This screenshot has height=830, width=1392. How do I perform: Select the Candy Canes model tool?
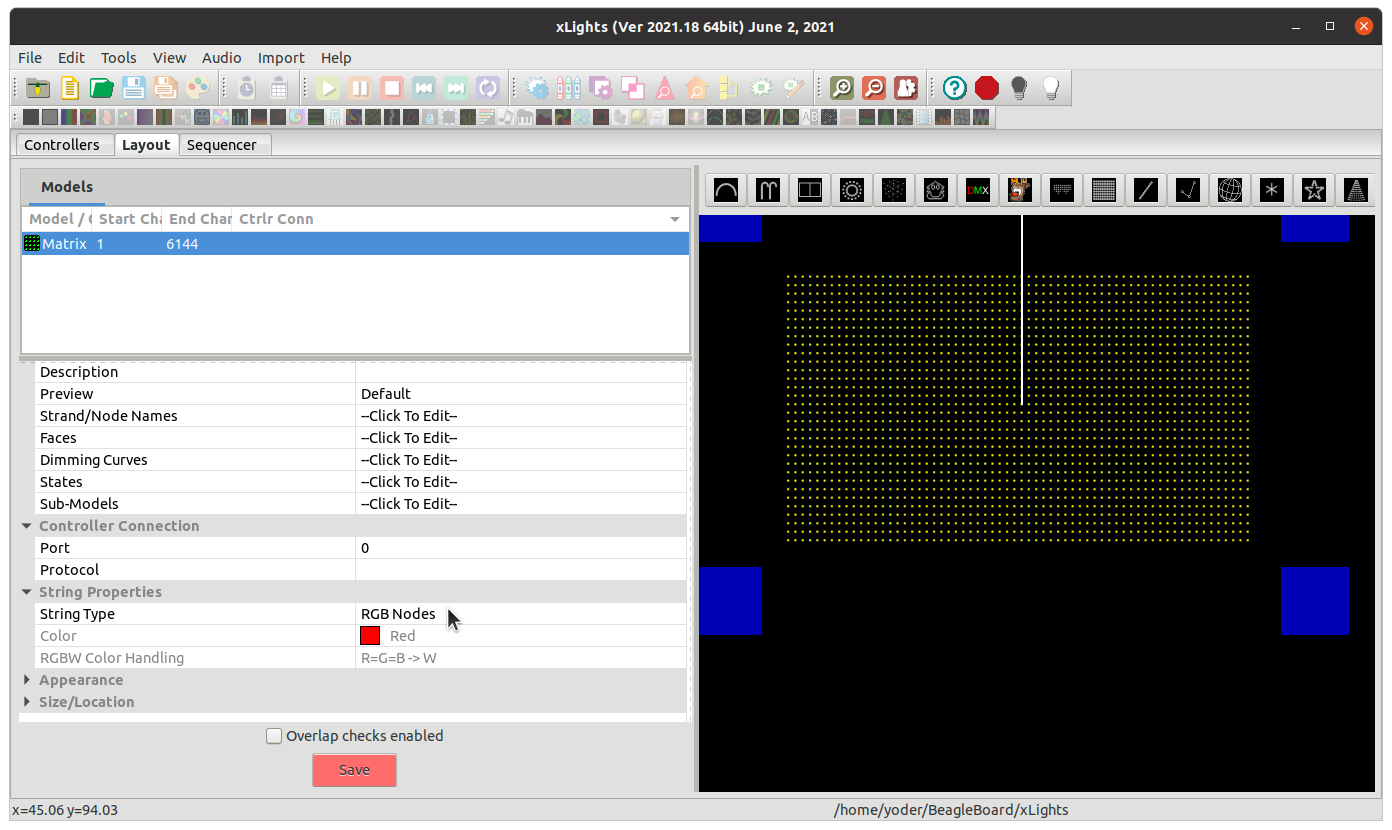768,190
